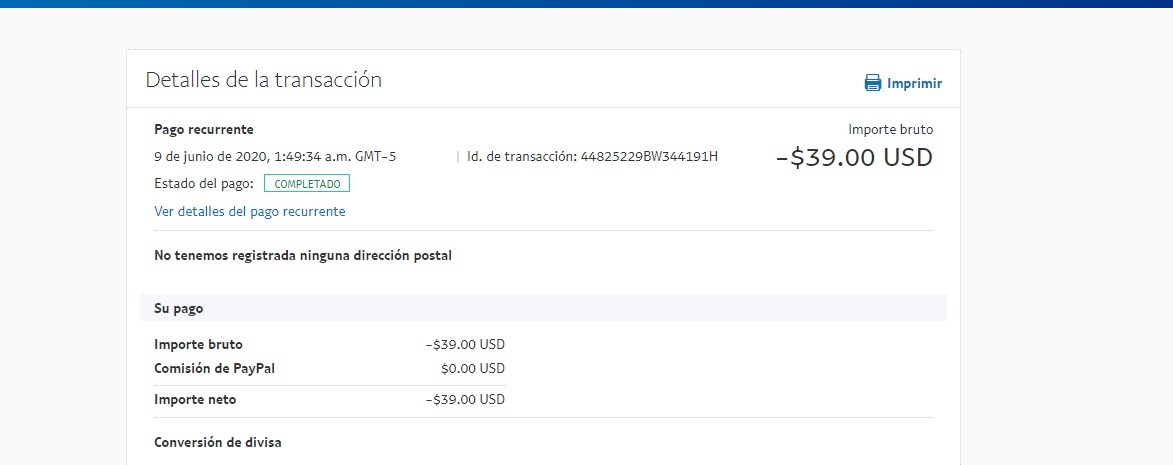Viewport: 1173px width, 465px height.
Task: Click the Conversión de divisa heading
Action: click(x=218, y=443)
